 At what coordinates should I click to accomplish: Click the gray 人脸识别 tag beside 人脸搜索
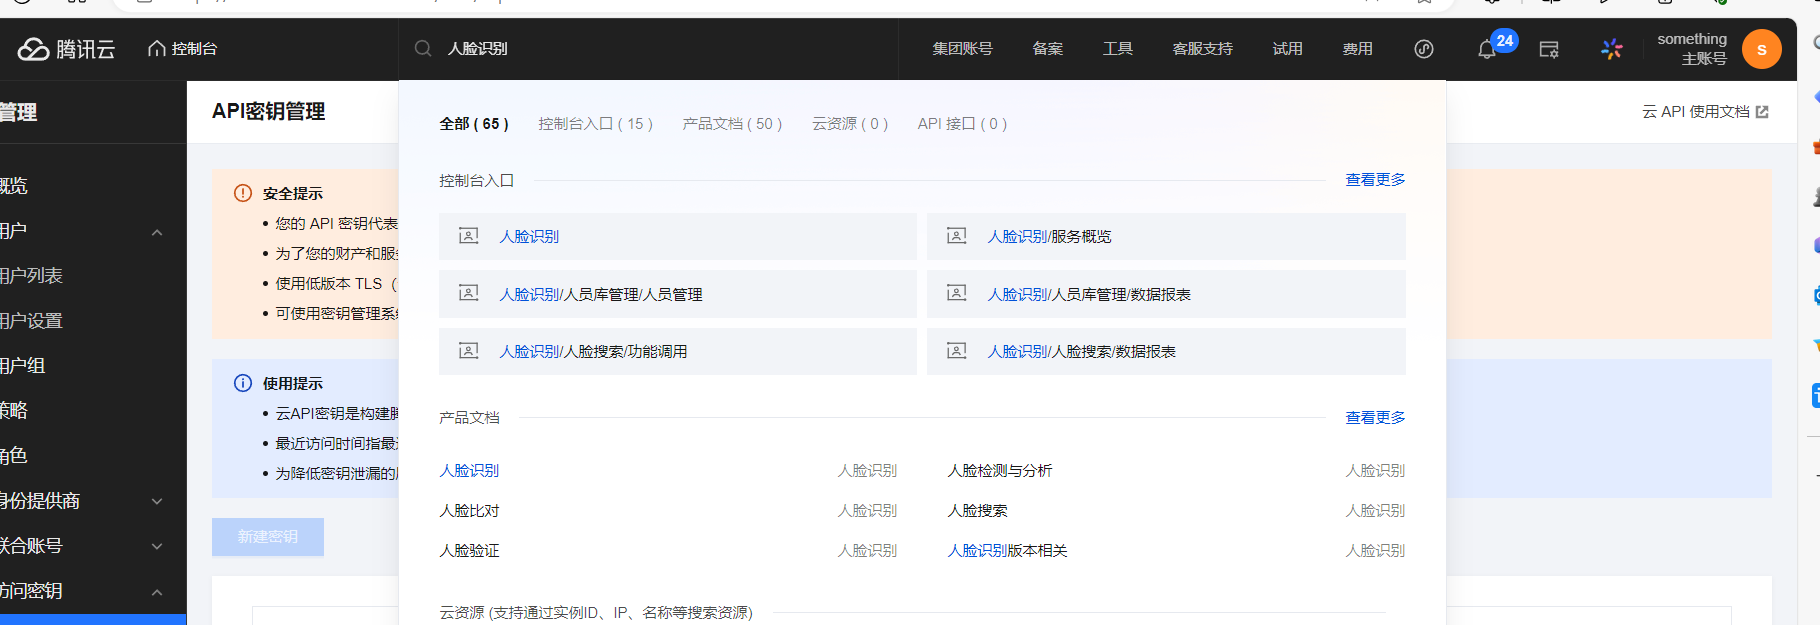[x=1375, y=511]
